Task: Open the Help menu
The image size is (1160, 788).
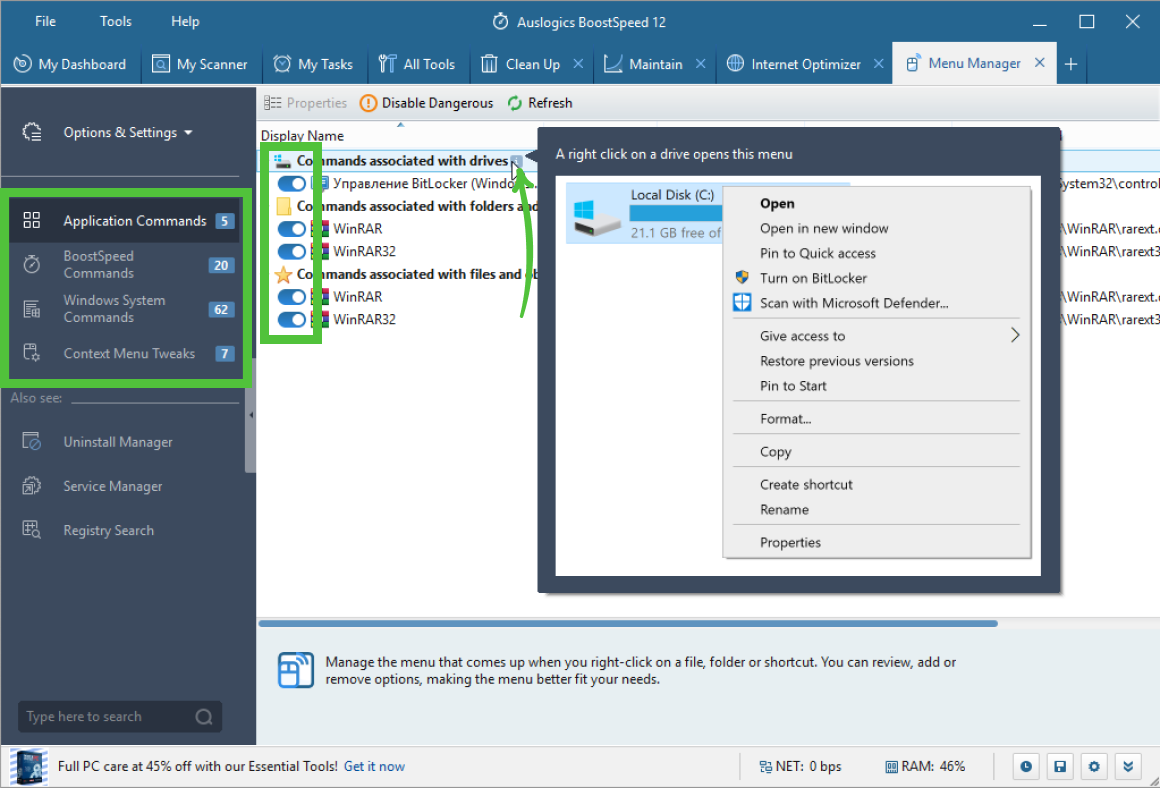Action: (x=185, y=21)
